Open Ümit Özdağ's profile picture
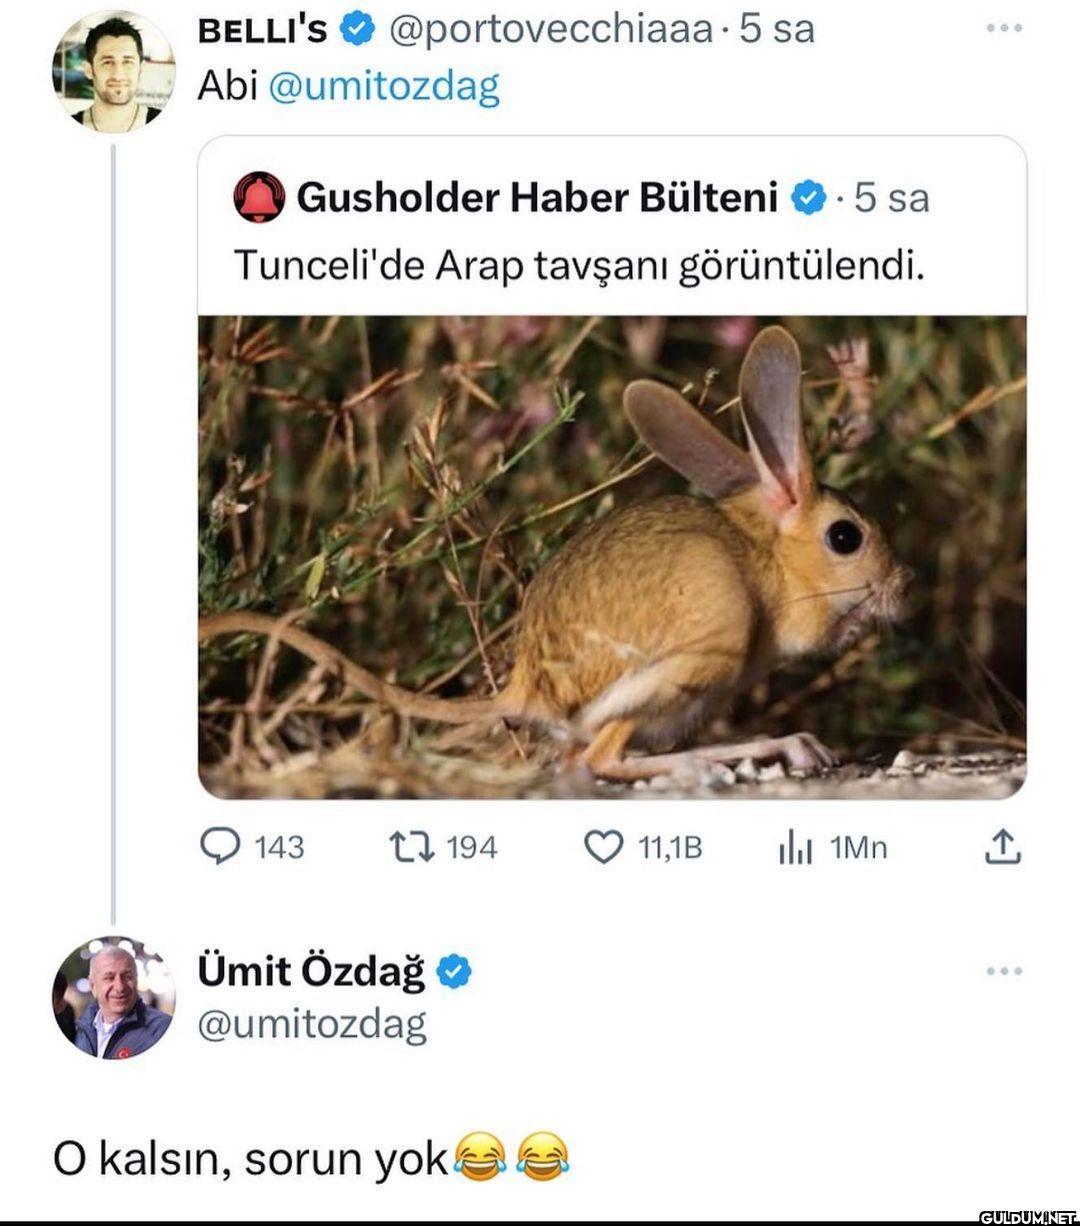 (113, 997)
